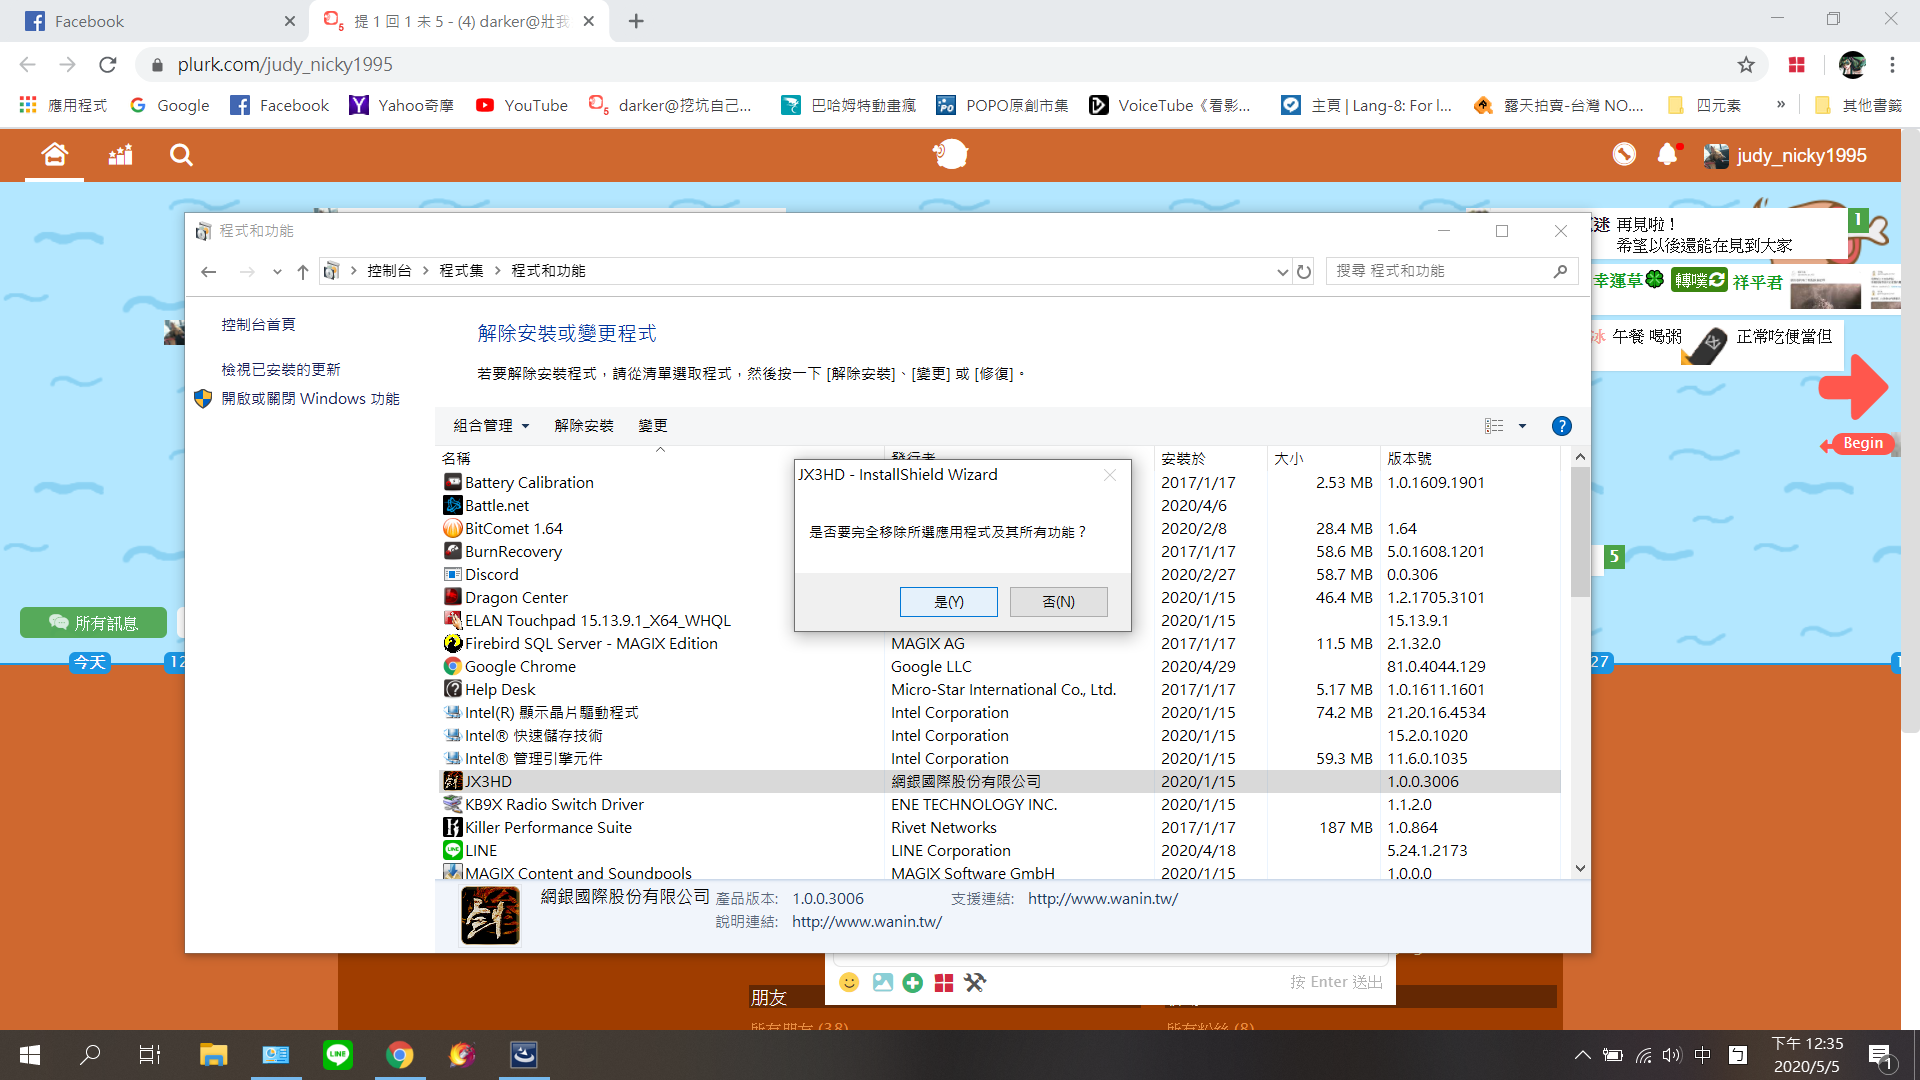The height and width of the screenshot is (1080, 1920).
Task: Bookmark page with star icon
Action: 1746,65
